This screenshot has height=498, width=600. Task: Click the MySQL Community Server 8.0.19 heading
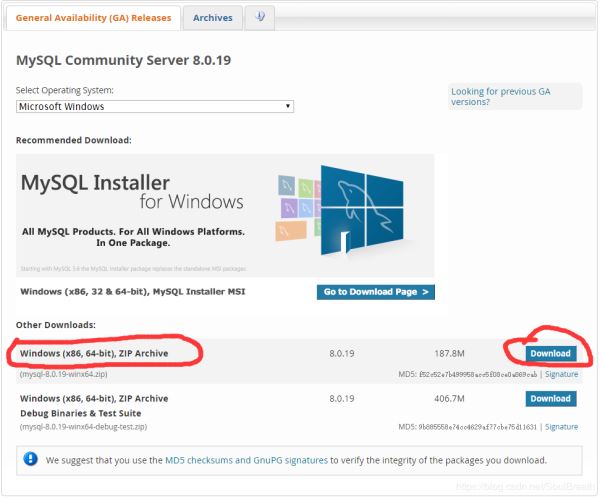pos(124,60)
